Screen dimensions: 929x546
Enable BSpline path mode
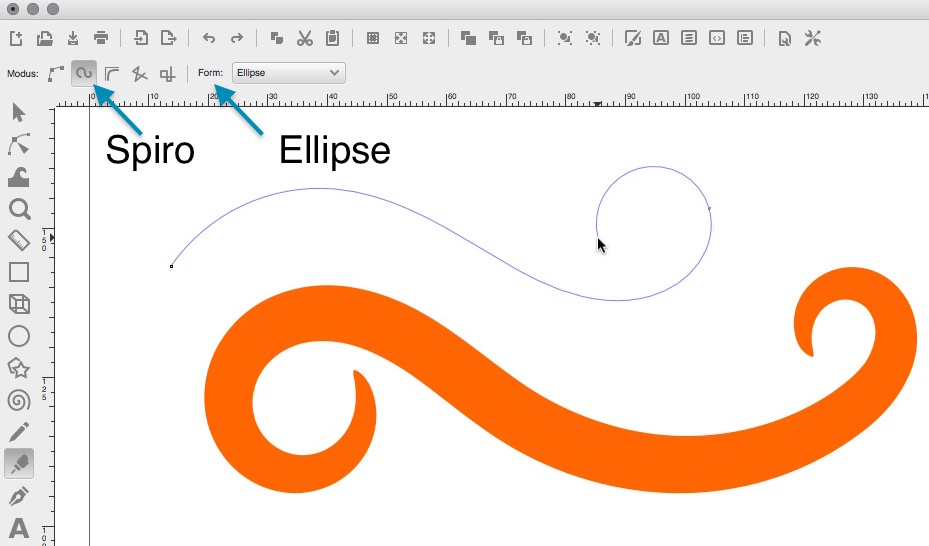tap(112, 73)
